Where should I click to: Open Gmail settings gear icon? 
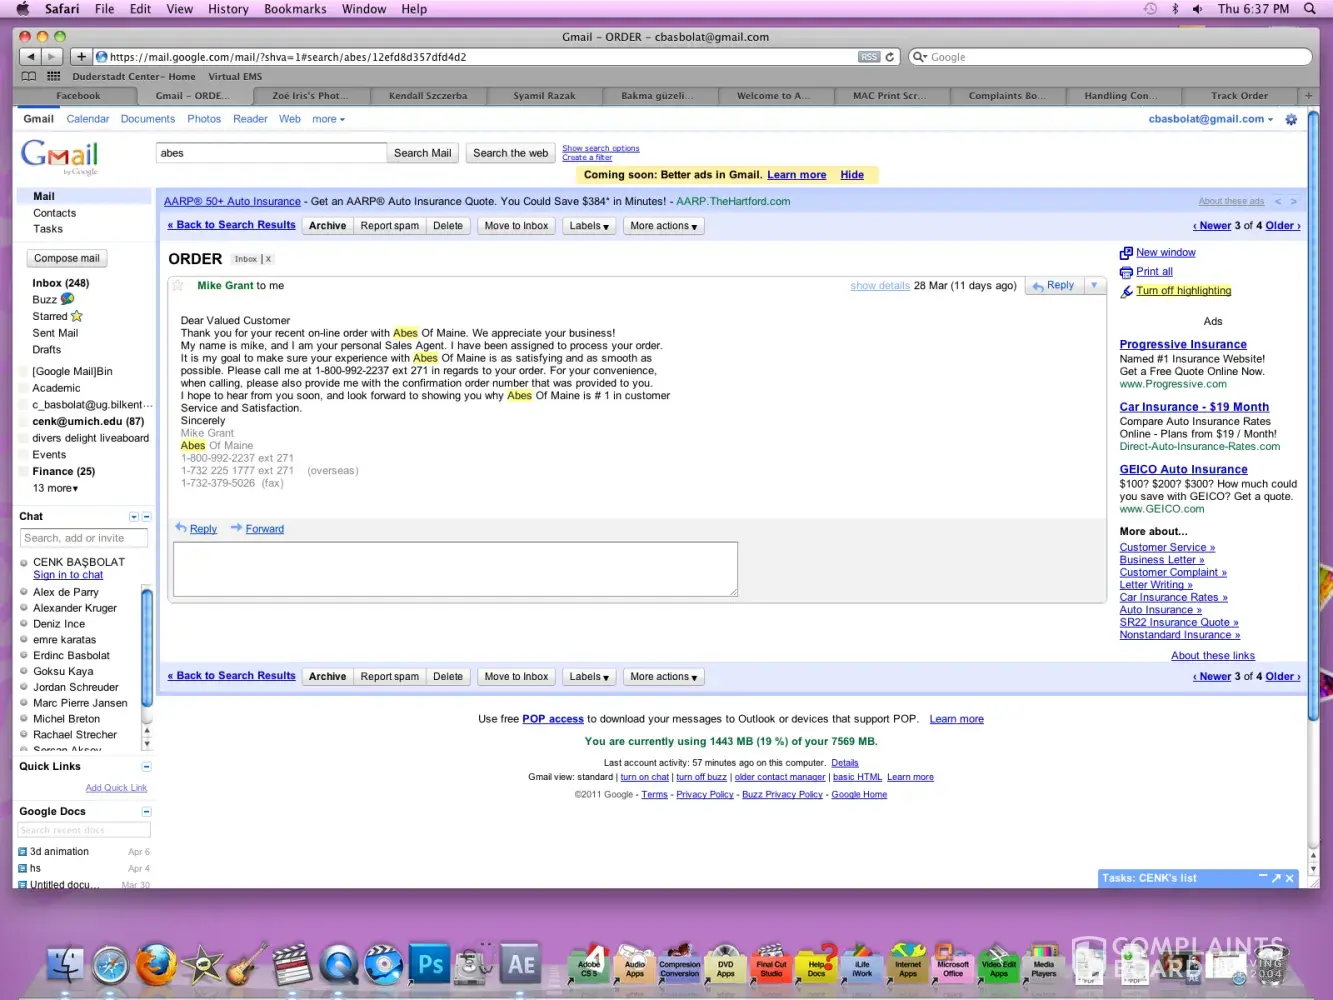[x=1291, y=119]
